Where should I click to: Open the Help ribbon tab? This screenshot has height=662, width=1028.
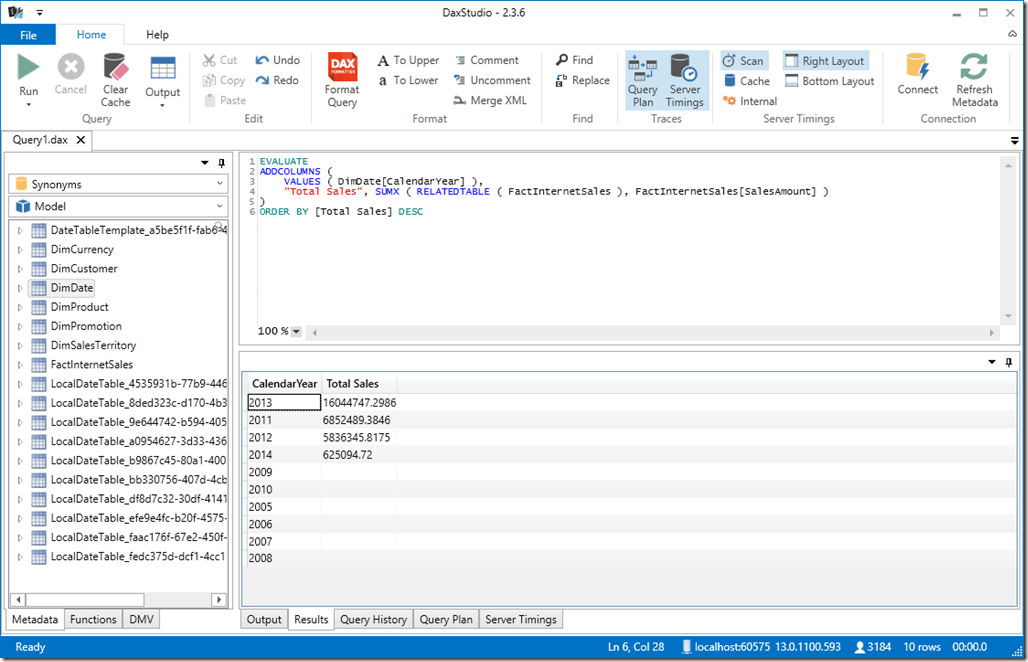click(x=156, y=33)
